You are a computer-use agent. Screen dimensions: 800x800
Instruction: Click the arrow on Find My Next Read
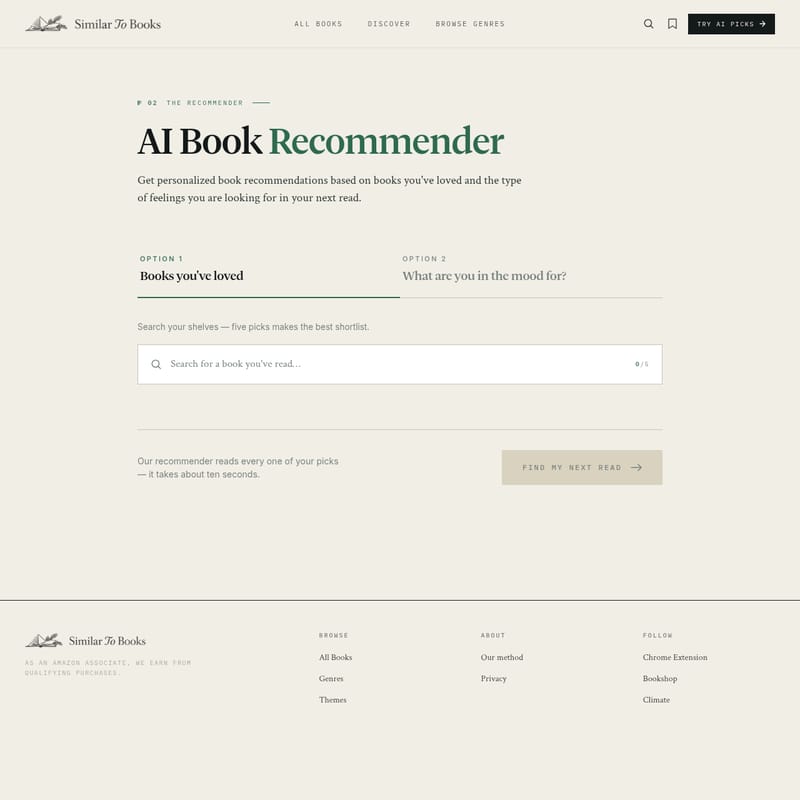636,467
